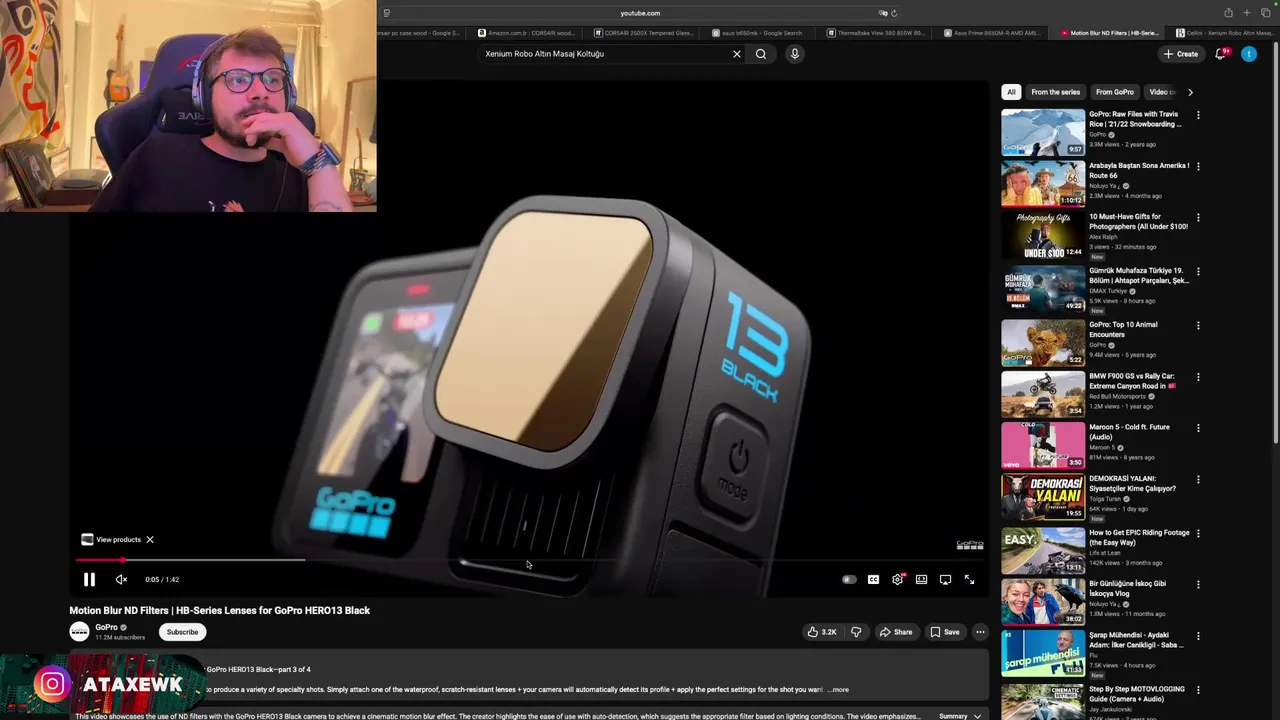Switch to asus b650mk Google Search tab

757,33
